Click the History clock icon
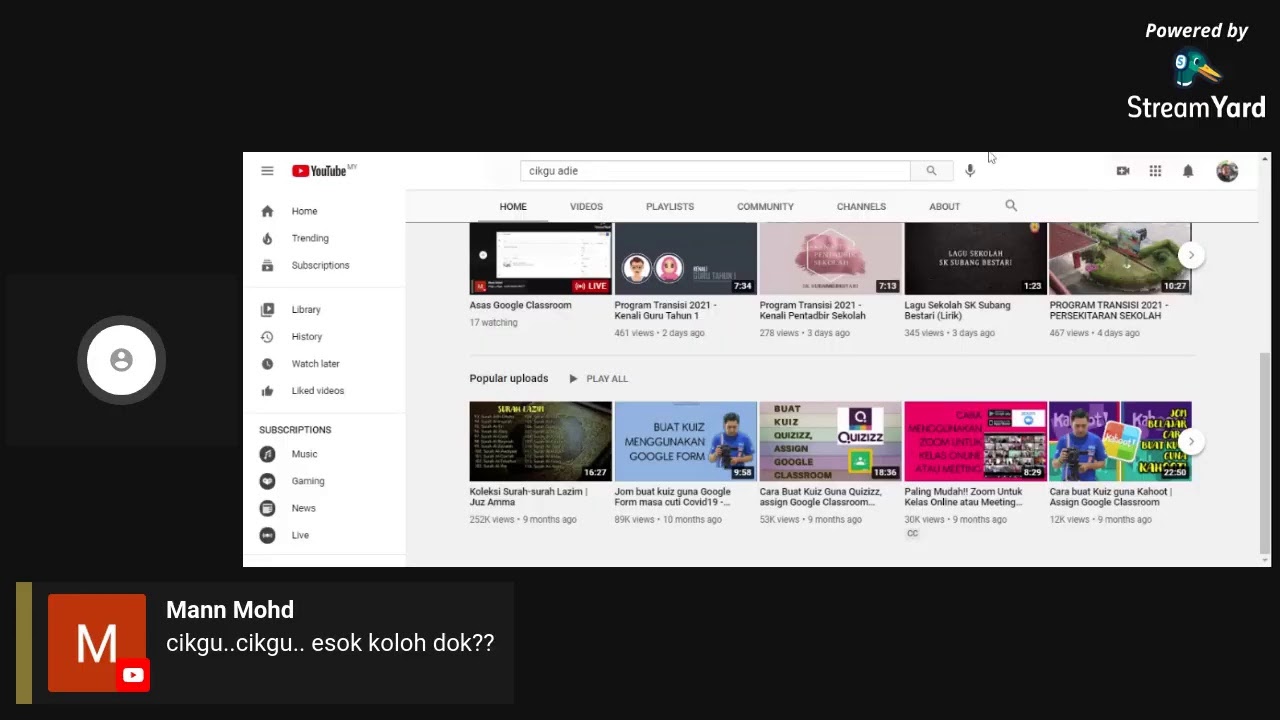The width and height of the screenshot is (1280, 720). 267,337
